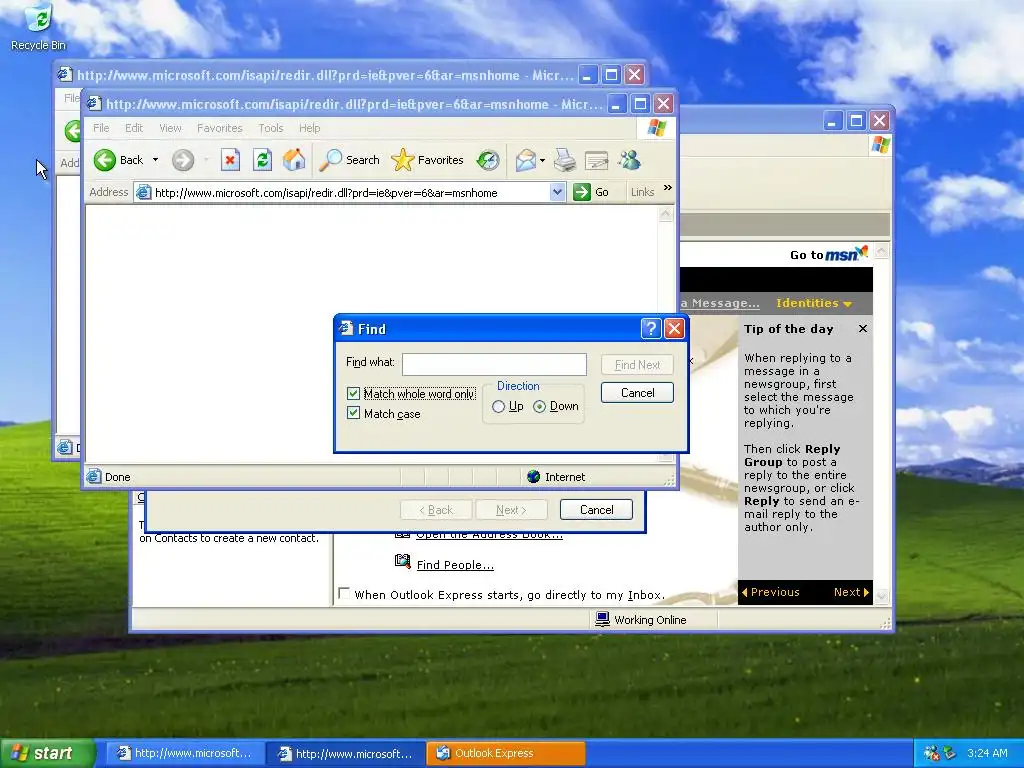Open the Start menu

pyautogui.click(x=47, y=753)
